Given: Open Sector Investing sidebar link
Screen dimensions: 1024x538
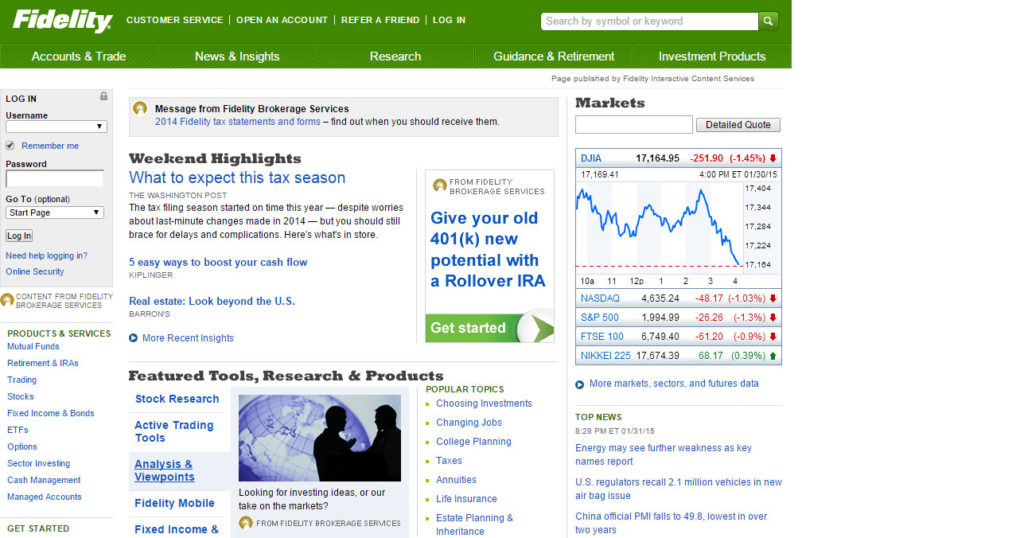Looking at the screenshot, I should (39, 464).
